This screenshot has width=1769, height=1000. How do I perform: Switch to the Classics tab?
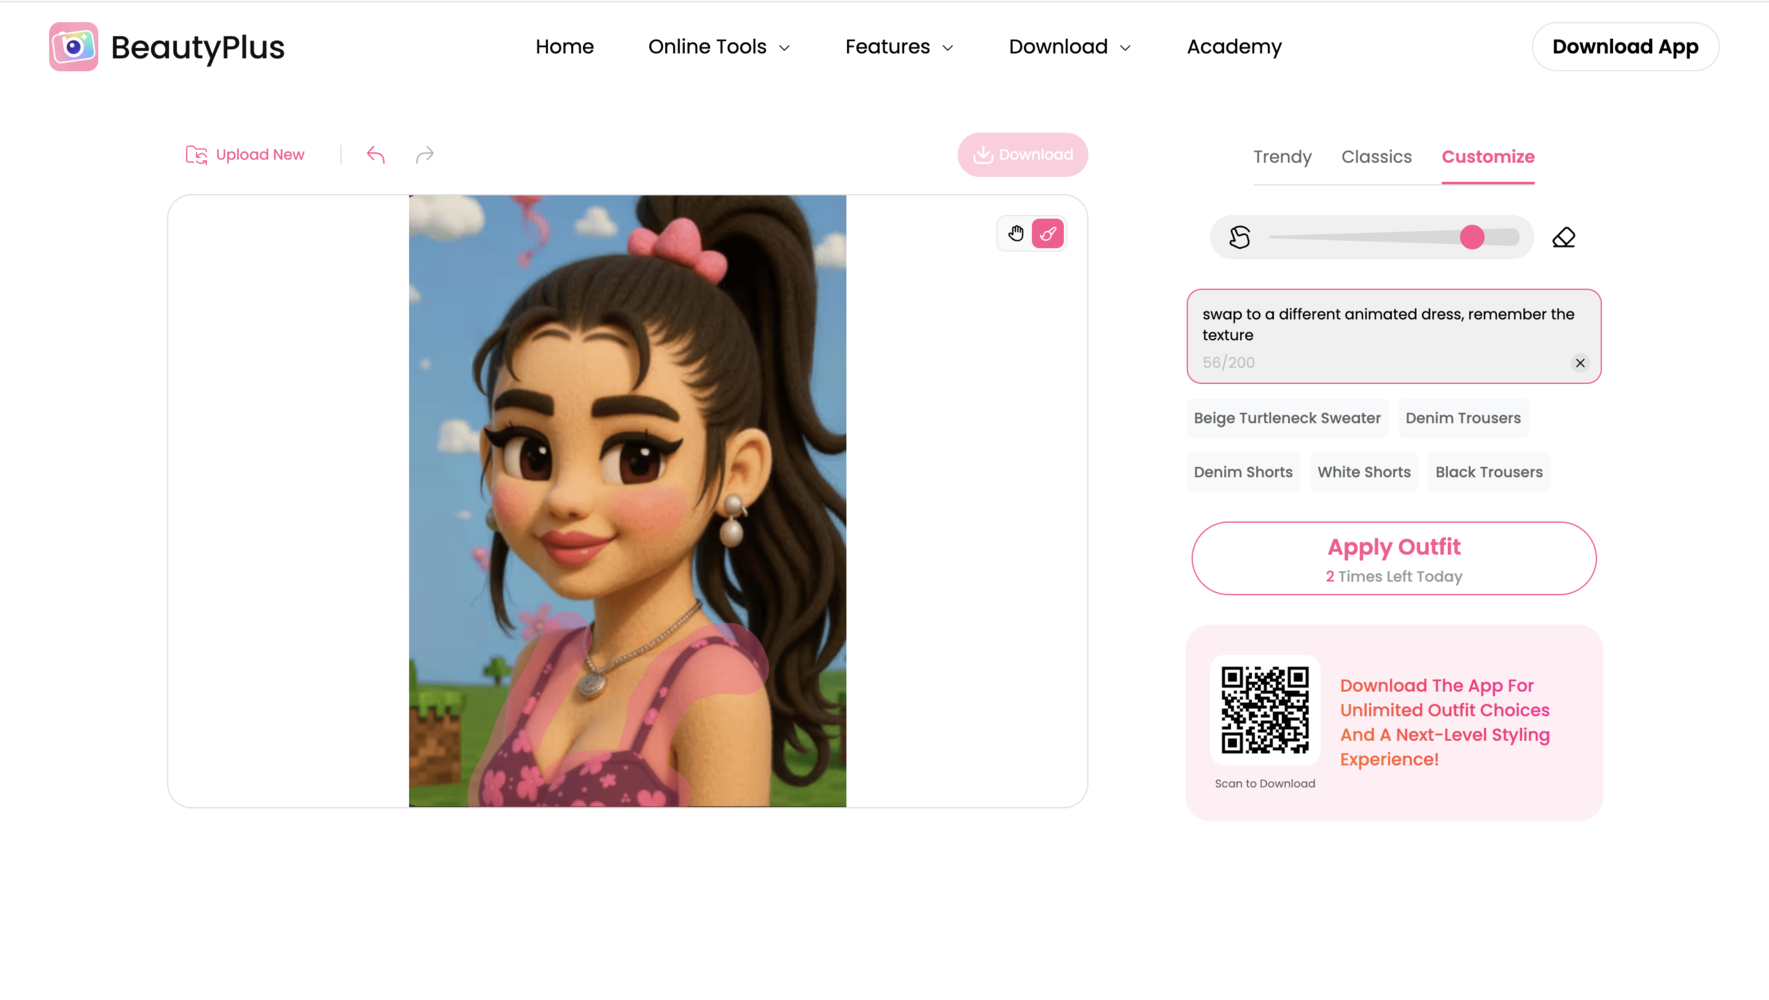[x=1376, y=157]
